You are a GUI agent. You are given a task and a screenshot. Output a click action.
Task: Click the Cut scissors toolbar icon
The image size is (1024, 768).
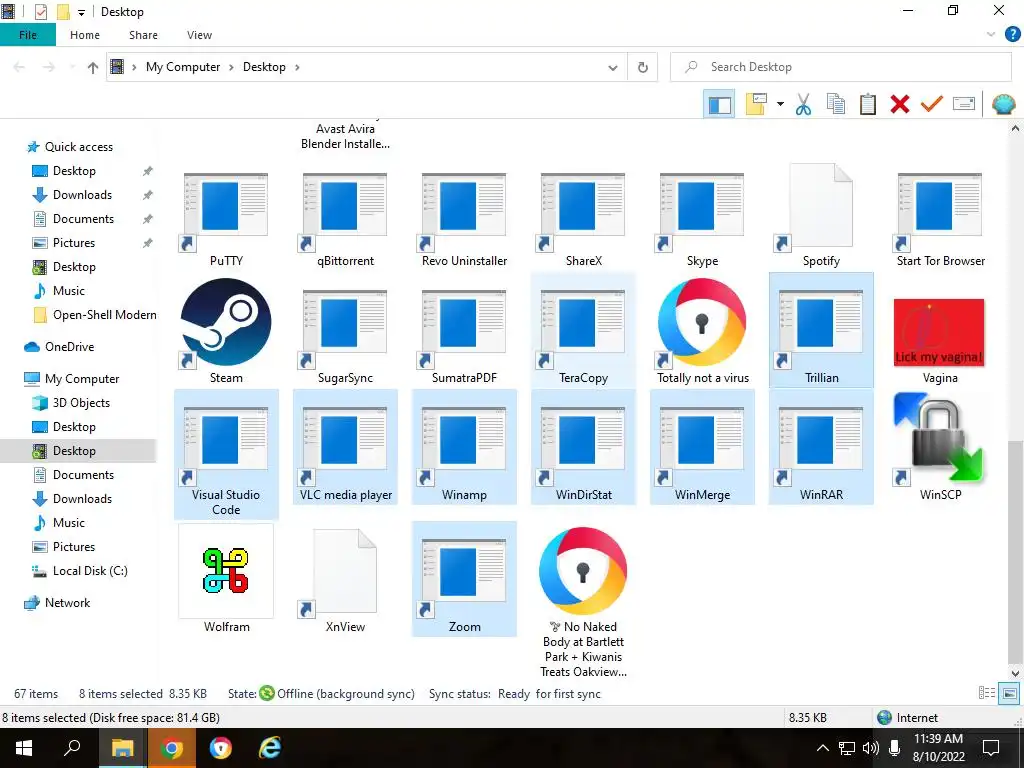point(803,104)
